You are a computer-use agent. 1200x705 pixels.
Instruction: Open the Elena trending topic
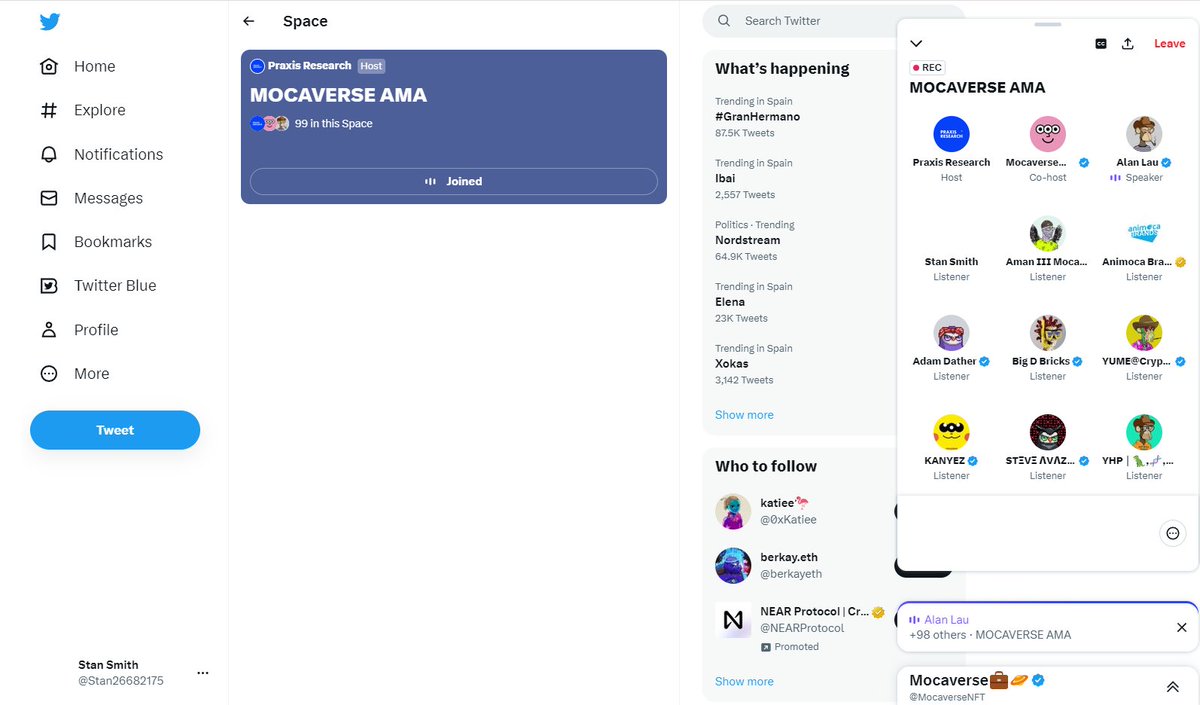[730, 302]
